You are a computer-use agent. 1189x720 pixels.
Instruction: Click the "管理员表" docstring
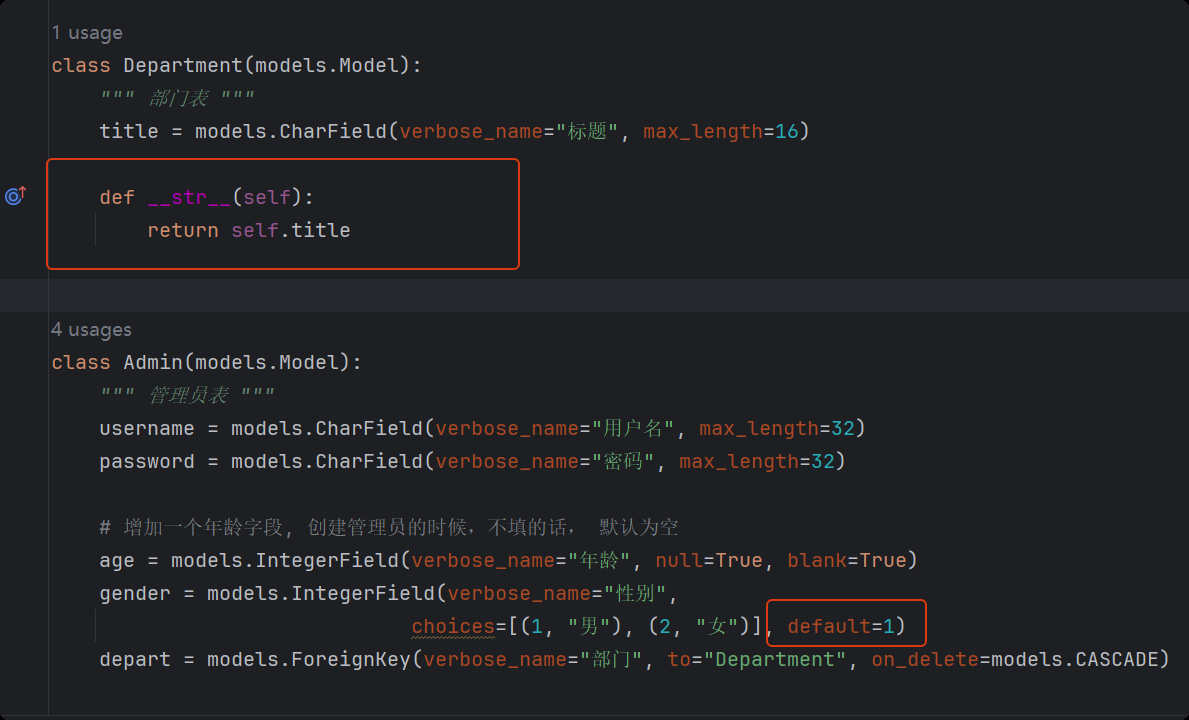[x=187, y=396]
